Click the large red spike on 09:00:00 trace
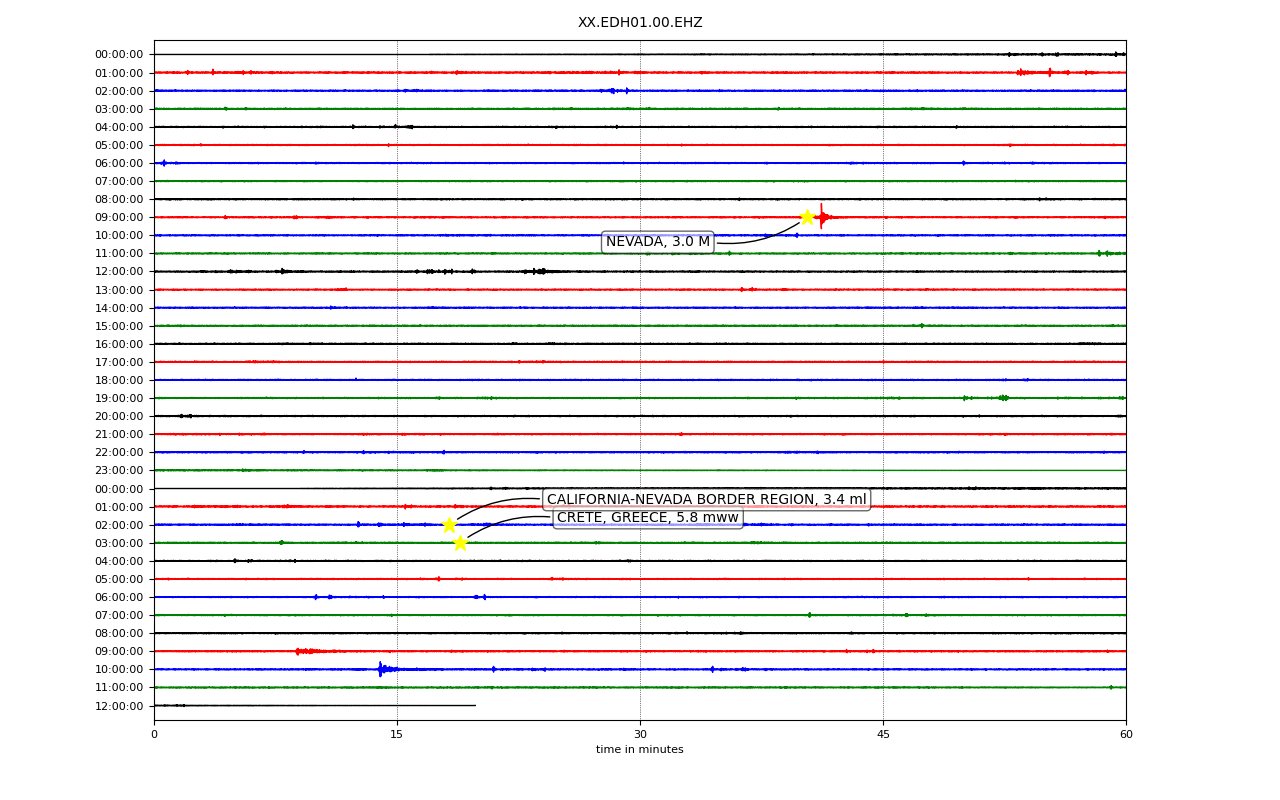Image resolution: width=1280 pixels, height=800 pixels. 821,217
